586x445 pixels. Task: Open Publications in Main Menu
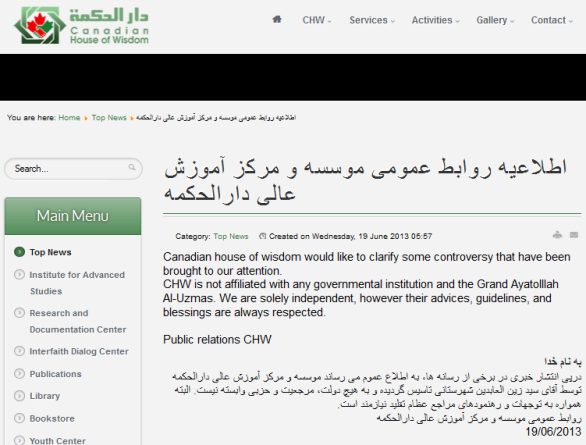[55, 374]
